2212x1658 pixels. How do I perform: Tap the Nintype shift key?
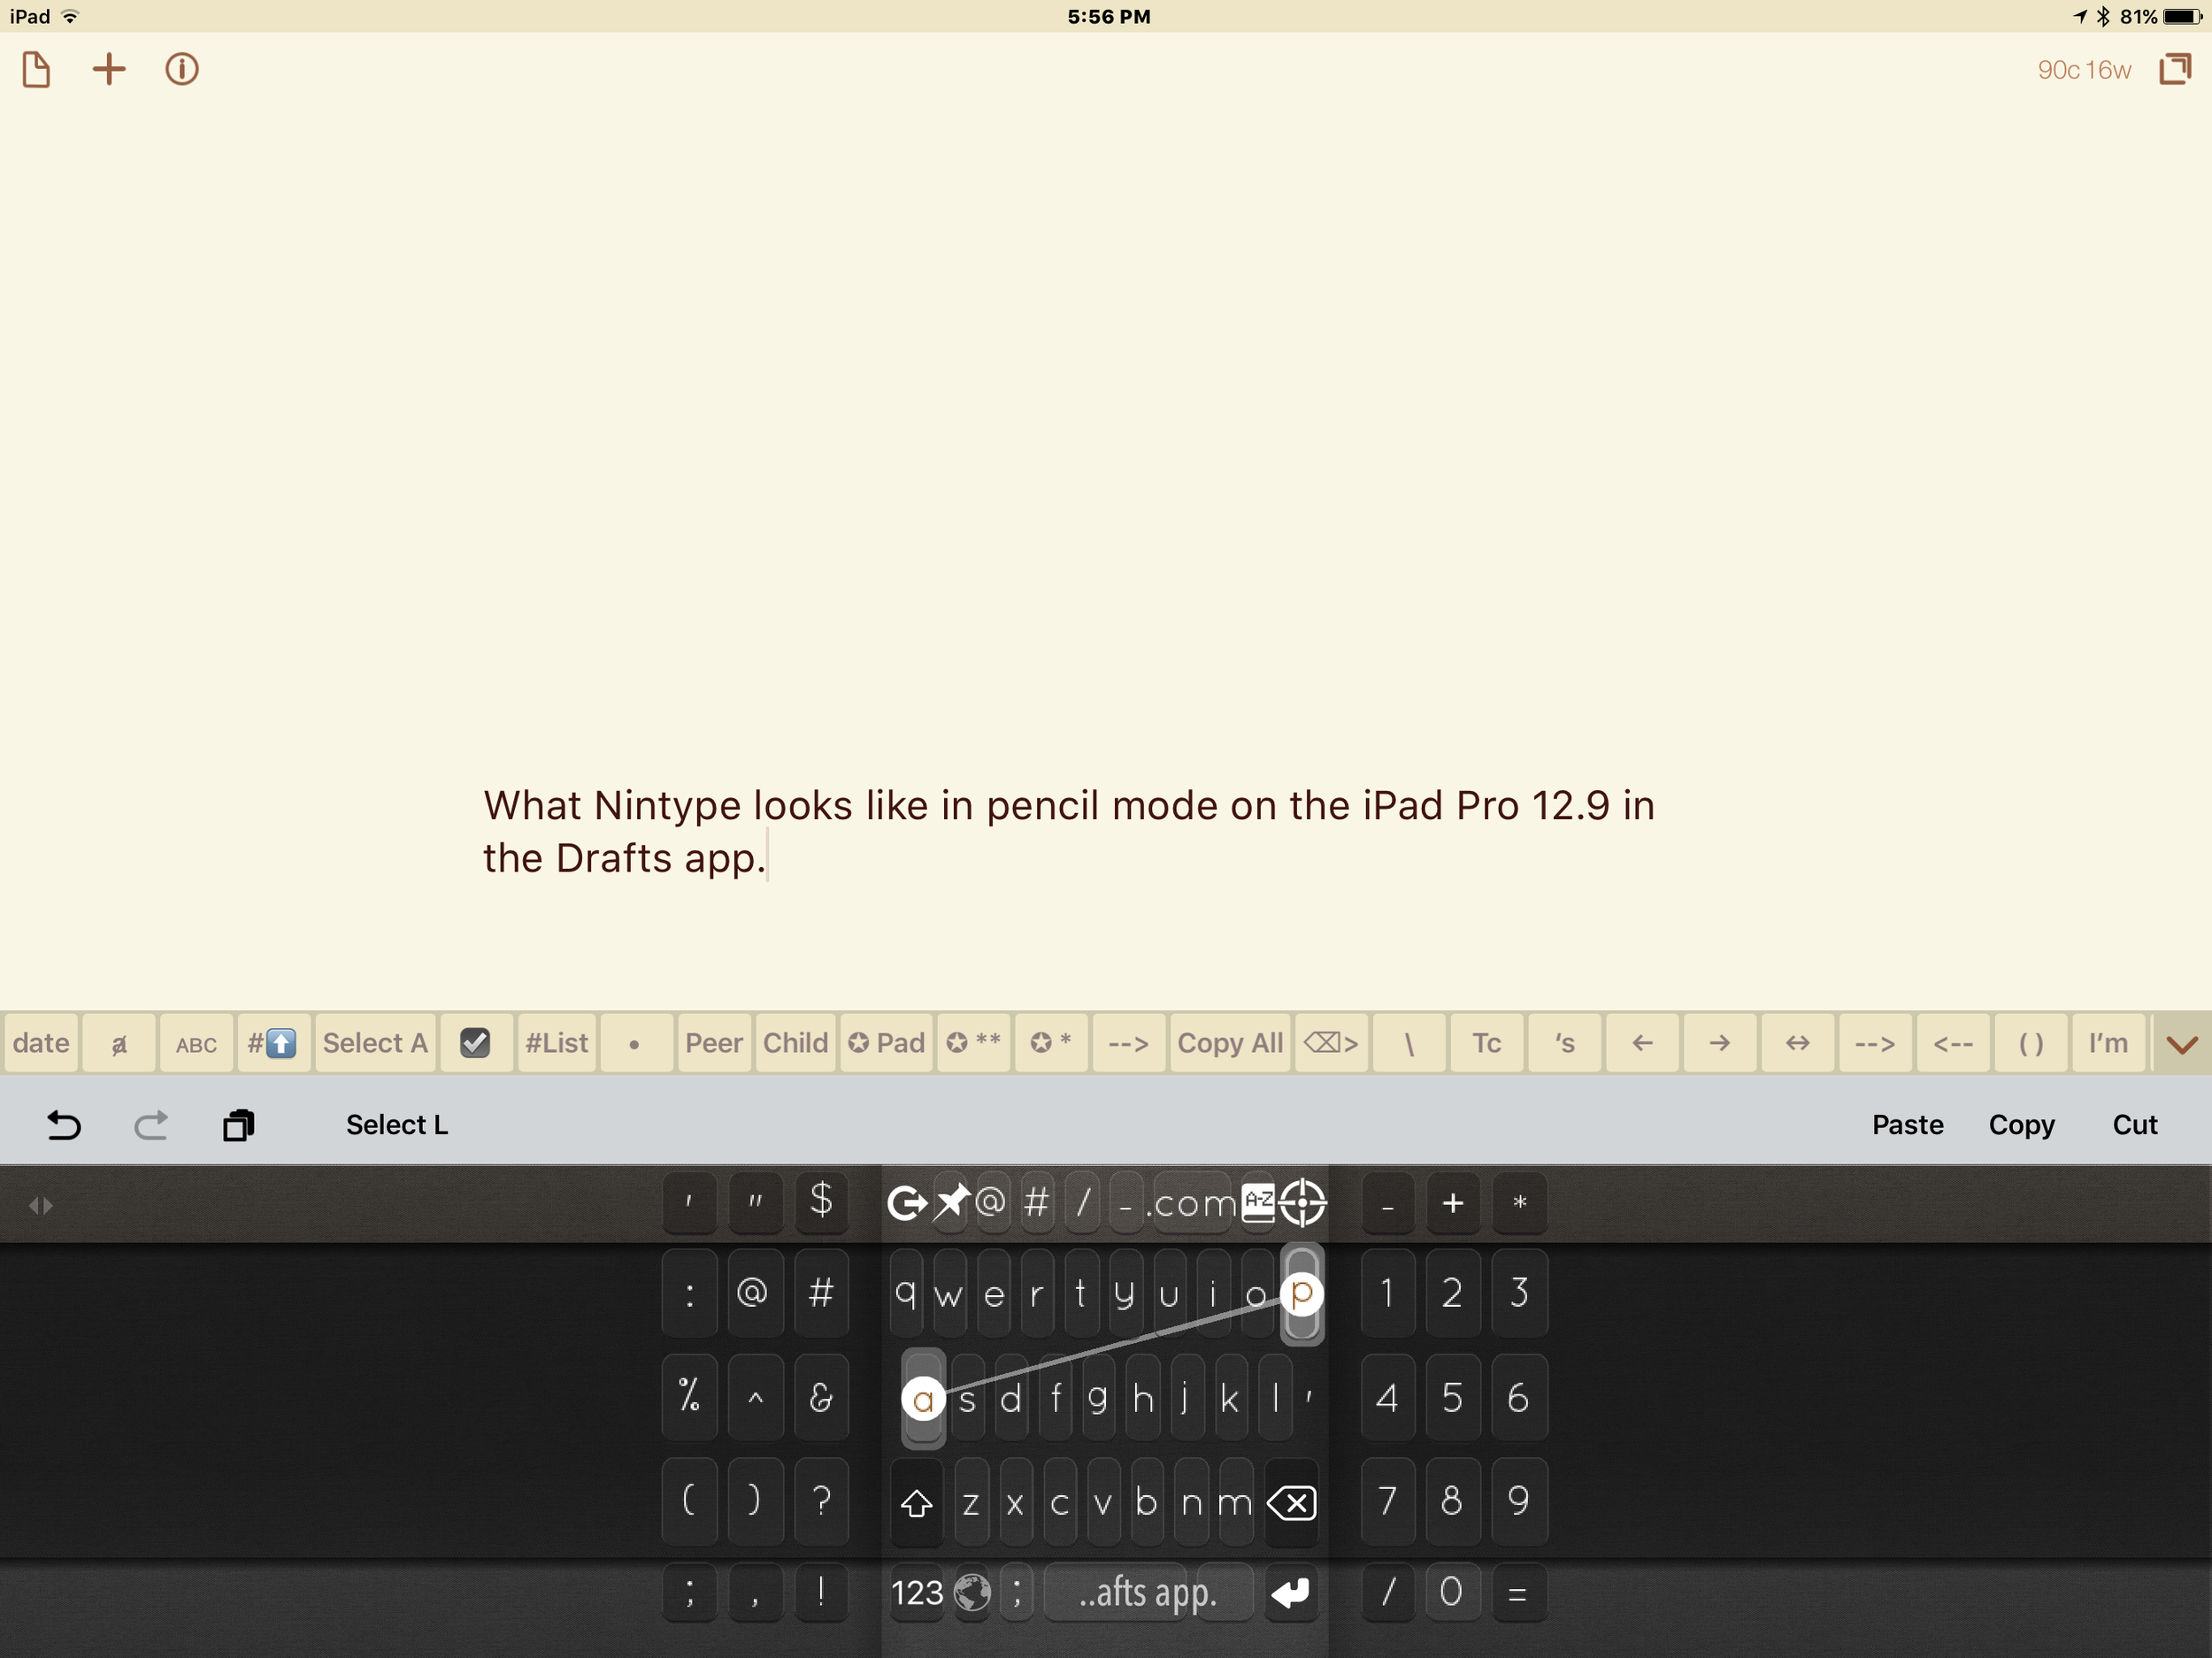coord(917,1503)
